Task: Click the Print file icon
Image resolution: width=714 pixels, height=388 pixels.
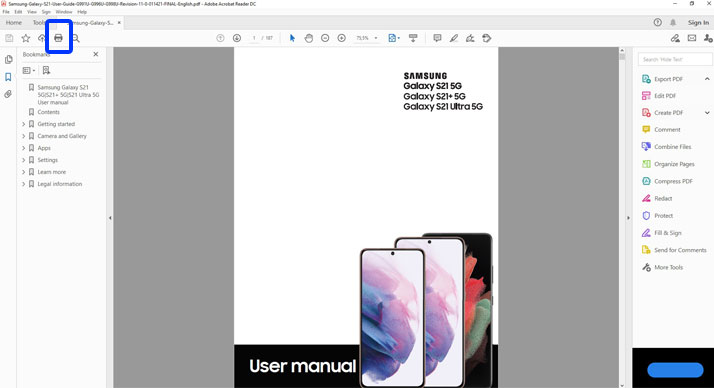Action: click(x=58, y=38)
